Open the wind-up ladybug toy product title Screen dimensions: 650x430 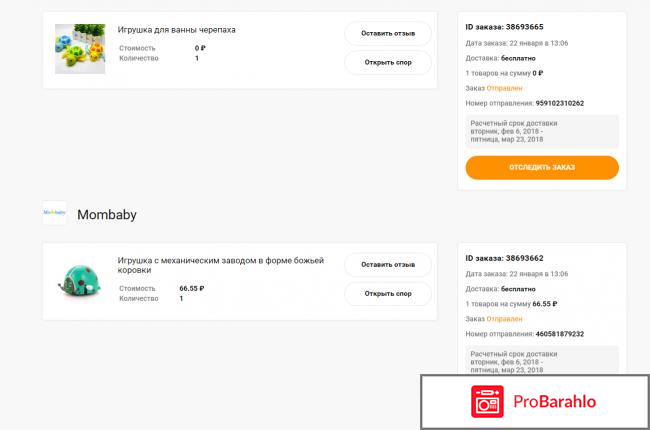[221, 265]
